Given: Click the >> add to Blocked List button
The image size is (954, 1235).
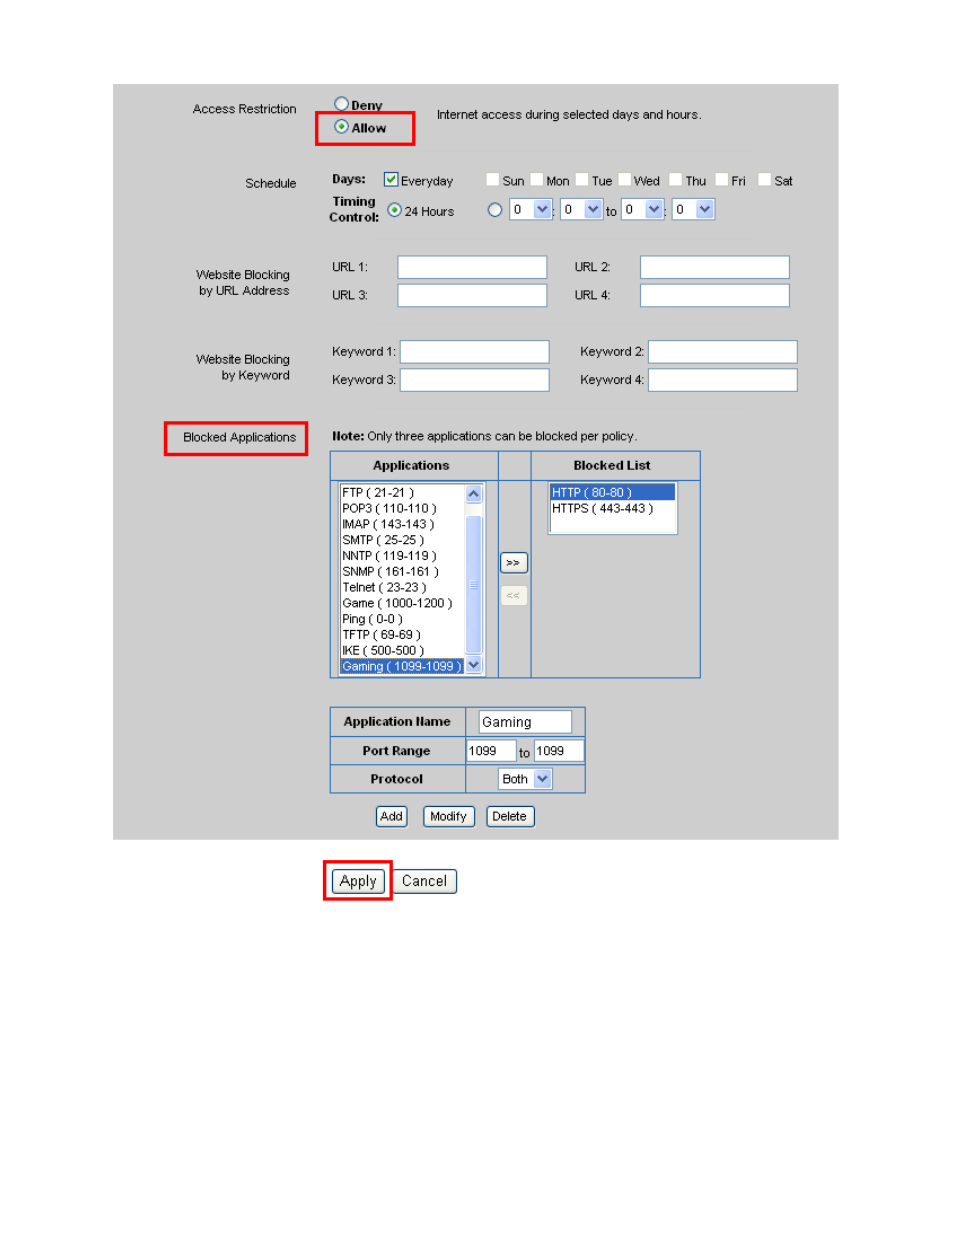Looking at the screenshot, I should [x=514, y=563].
